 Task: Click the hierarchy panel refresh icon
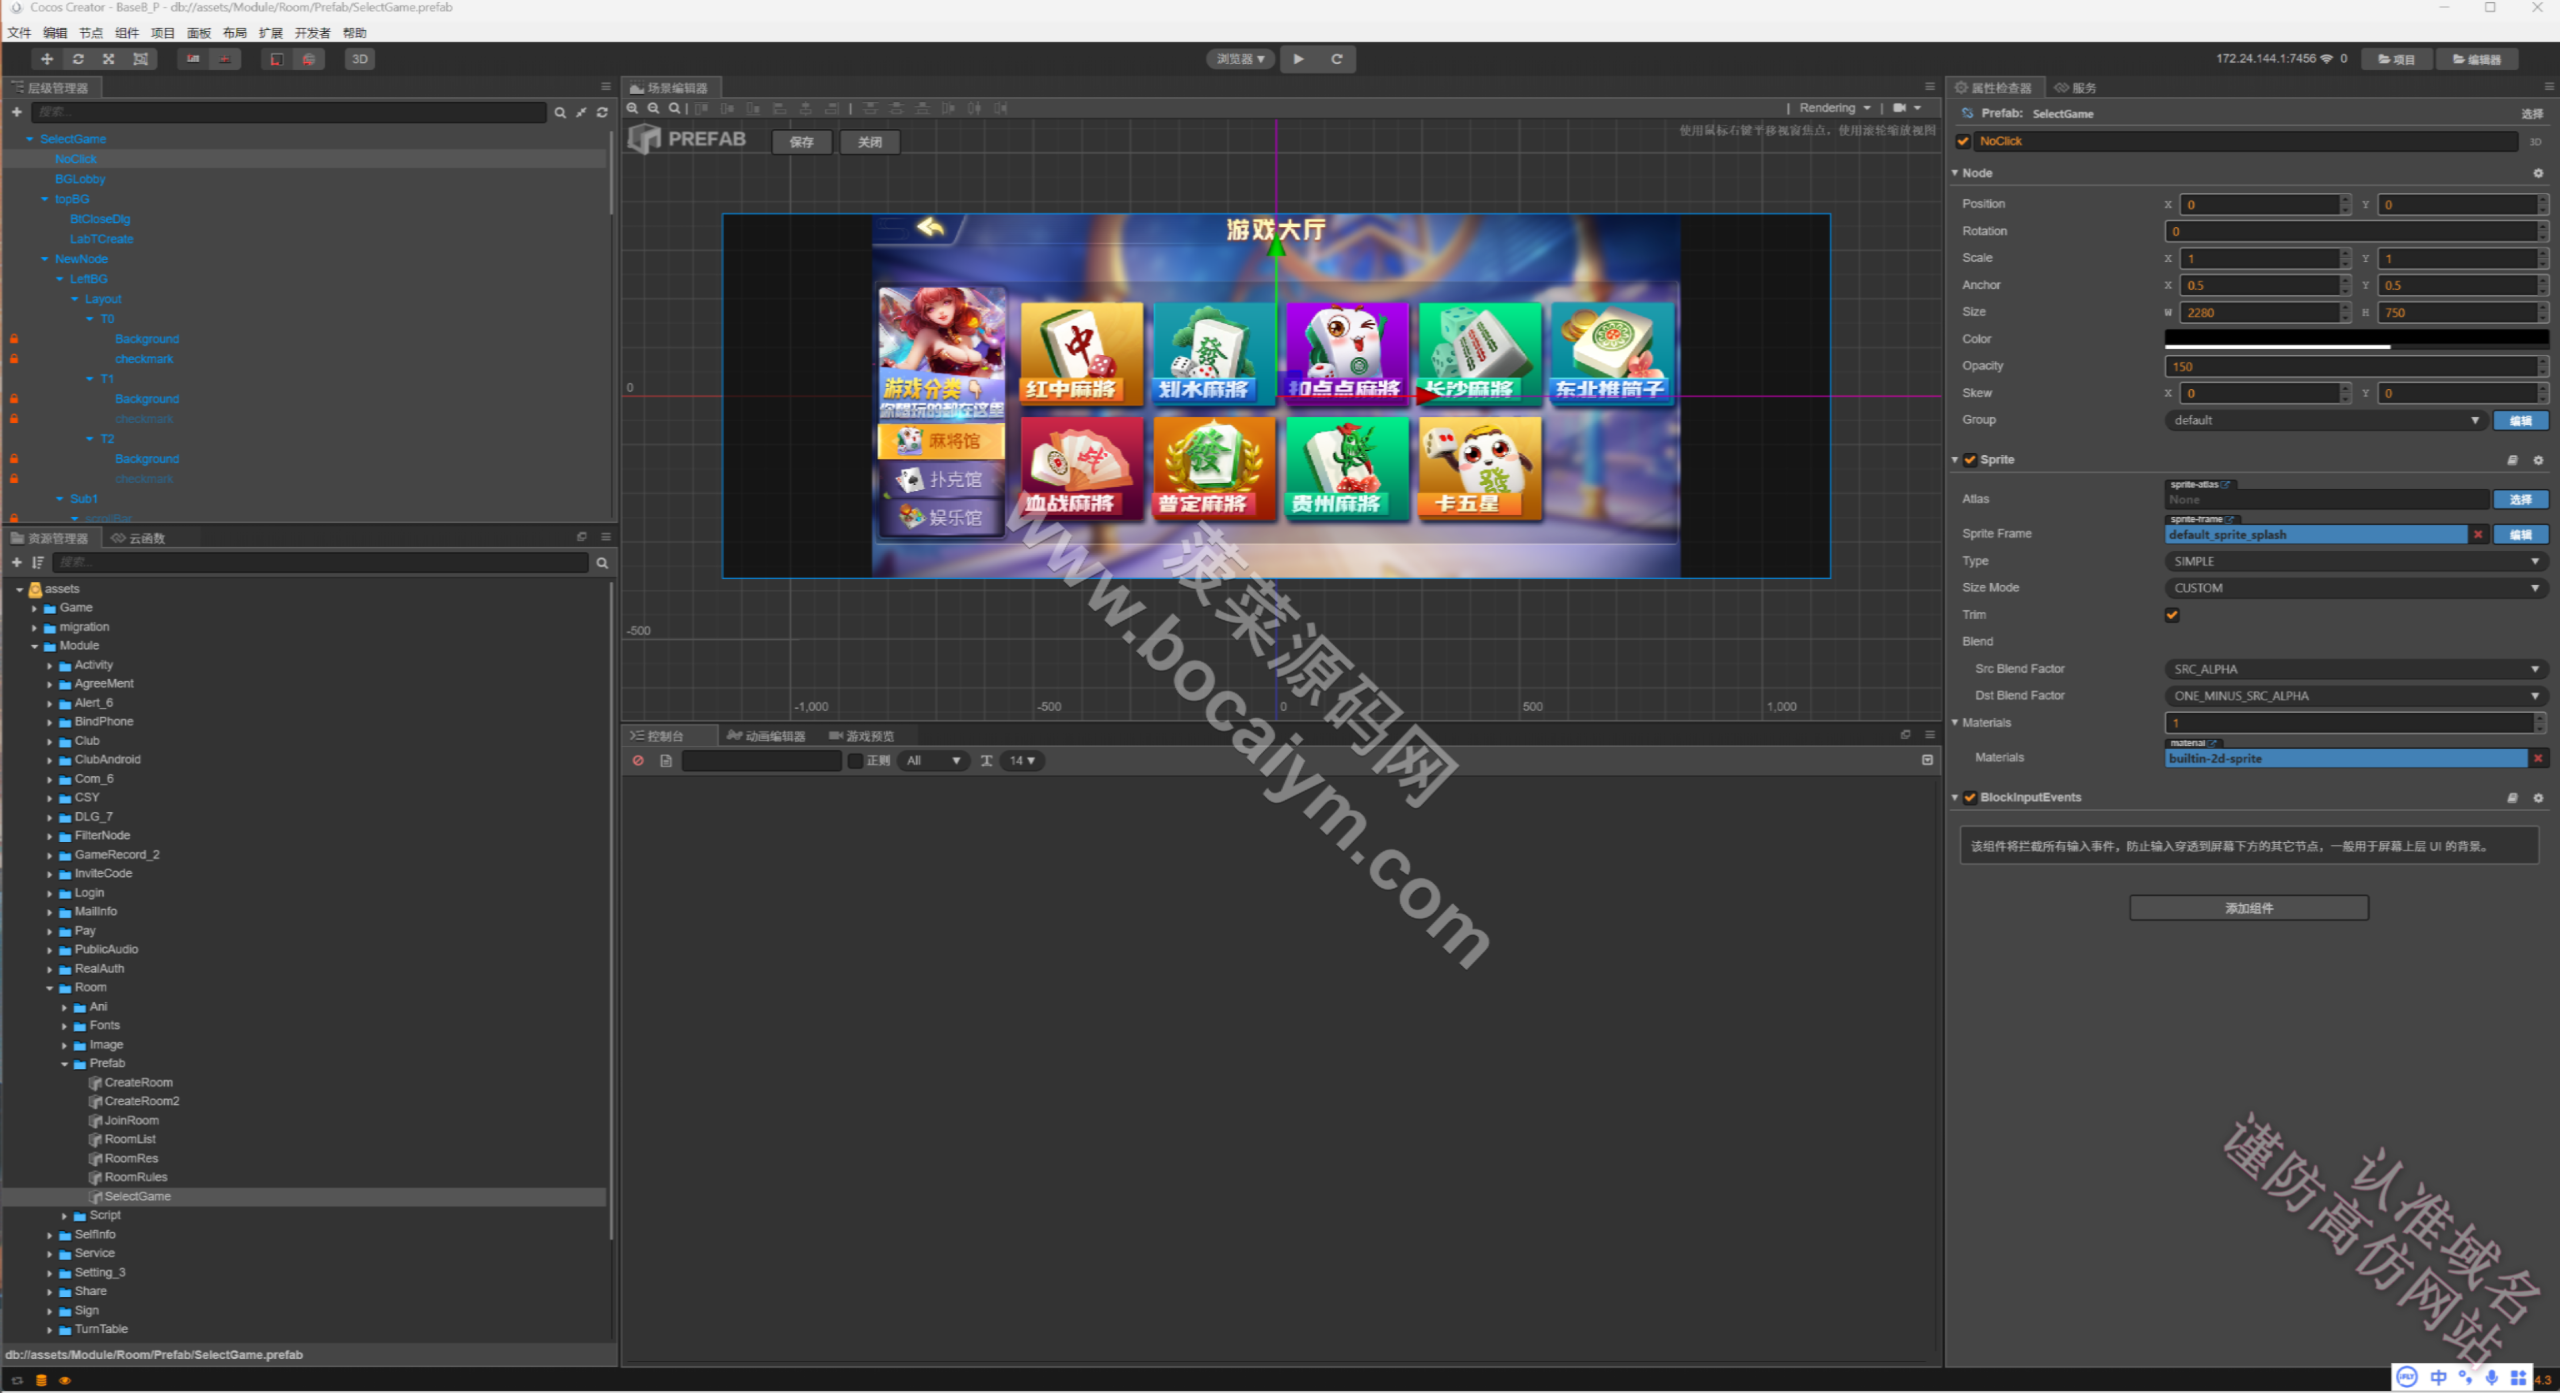coord(602,113)
